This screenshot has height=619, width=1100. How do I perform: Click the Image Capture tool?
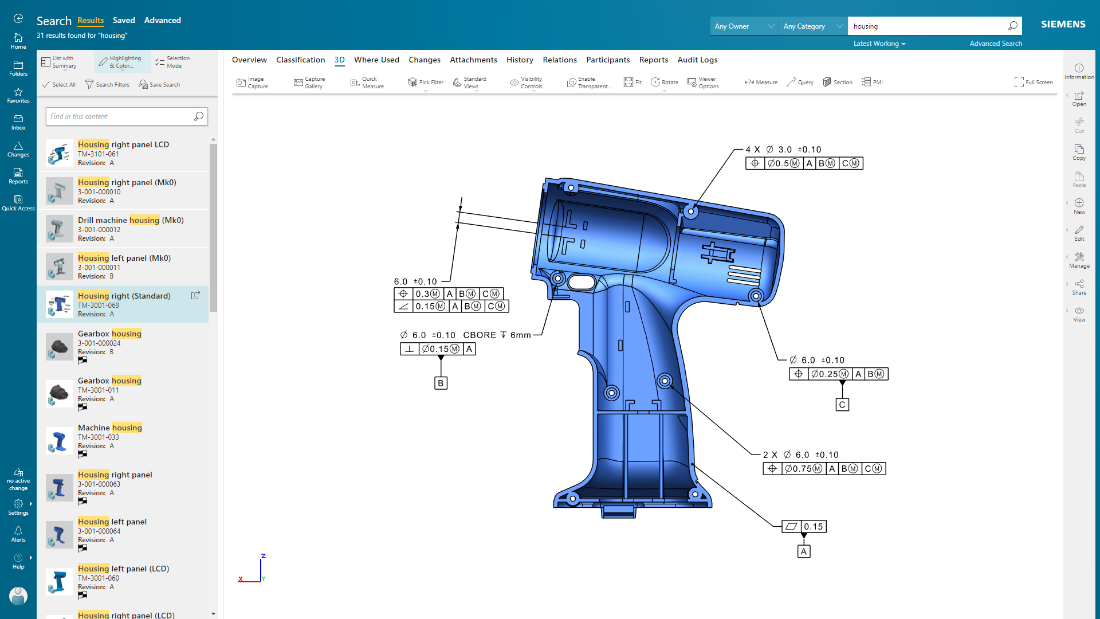(x=250, y=82)
